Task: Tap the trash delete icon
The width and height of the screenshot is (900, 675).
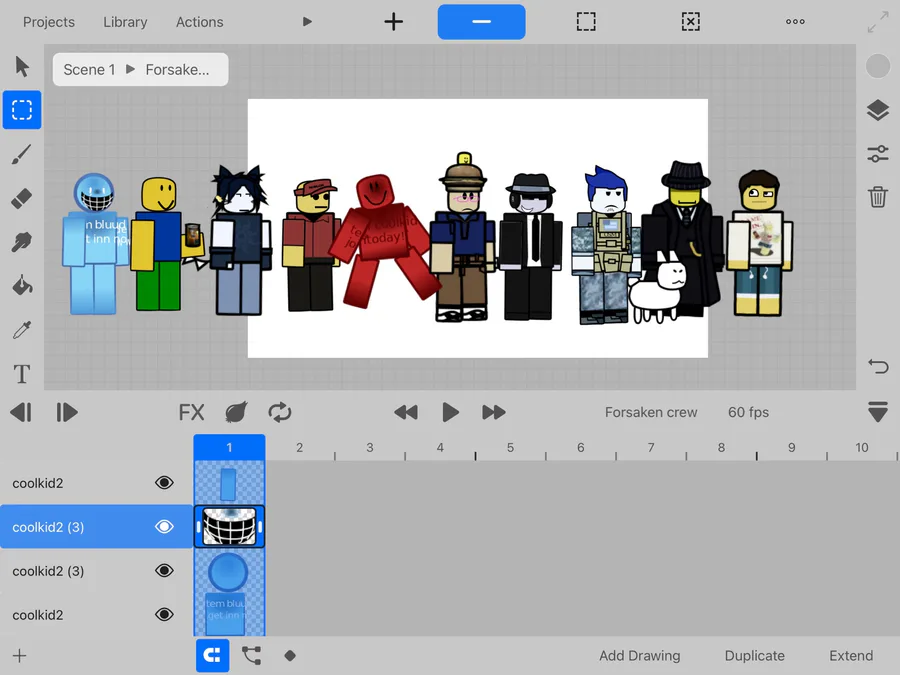Action: [878, 197]
